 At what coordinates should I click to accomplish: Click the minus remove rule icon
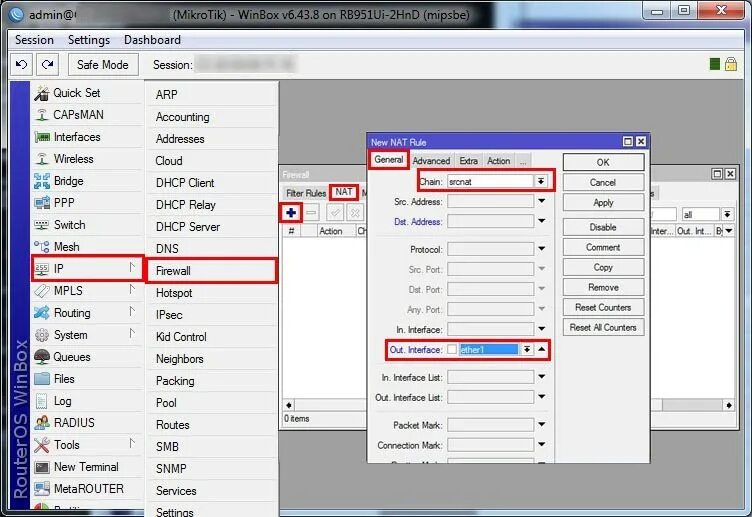(x=311, y=212)
